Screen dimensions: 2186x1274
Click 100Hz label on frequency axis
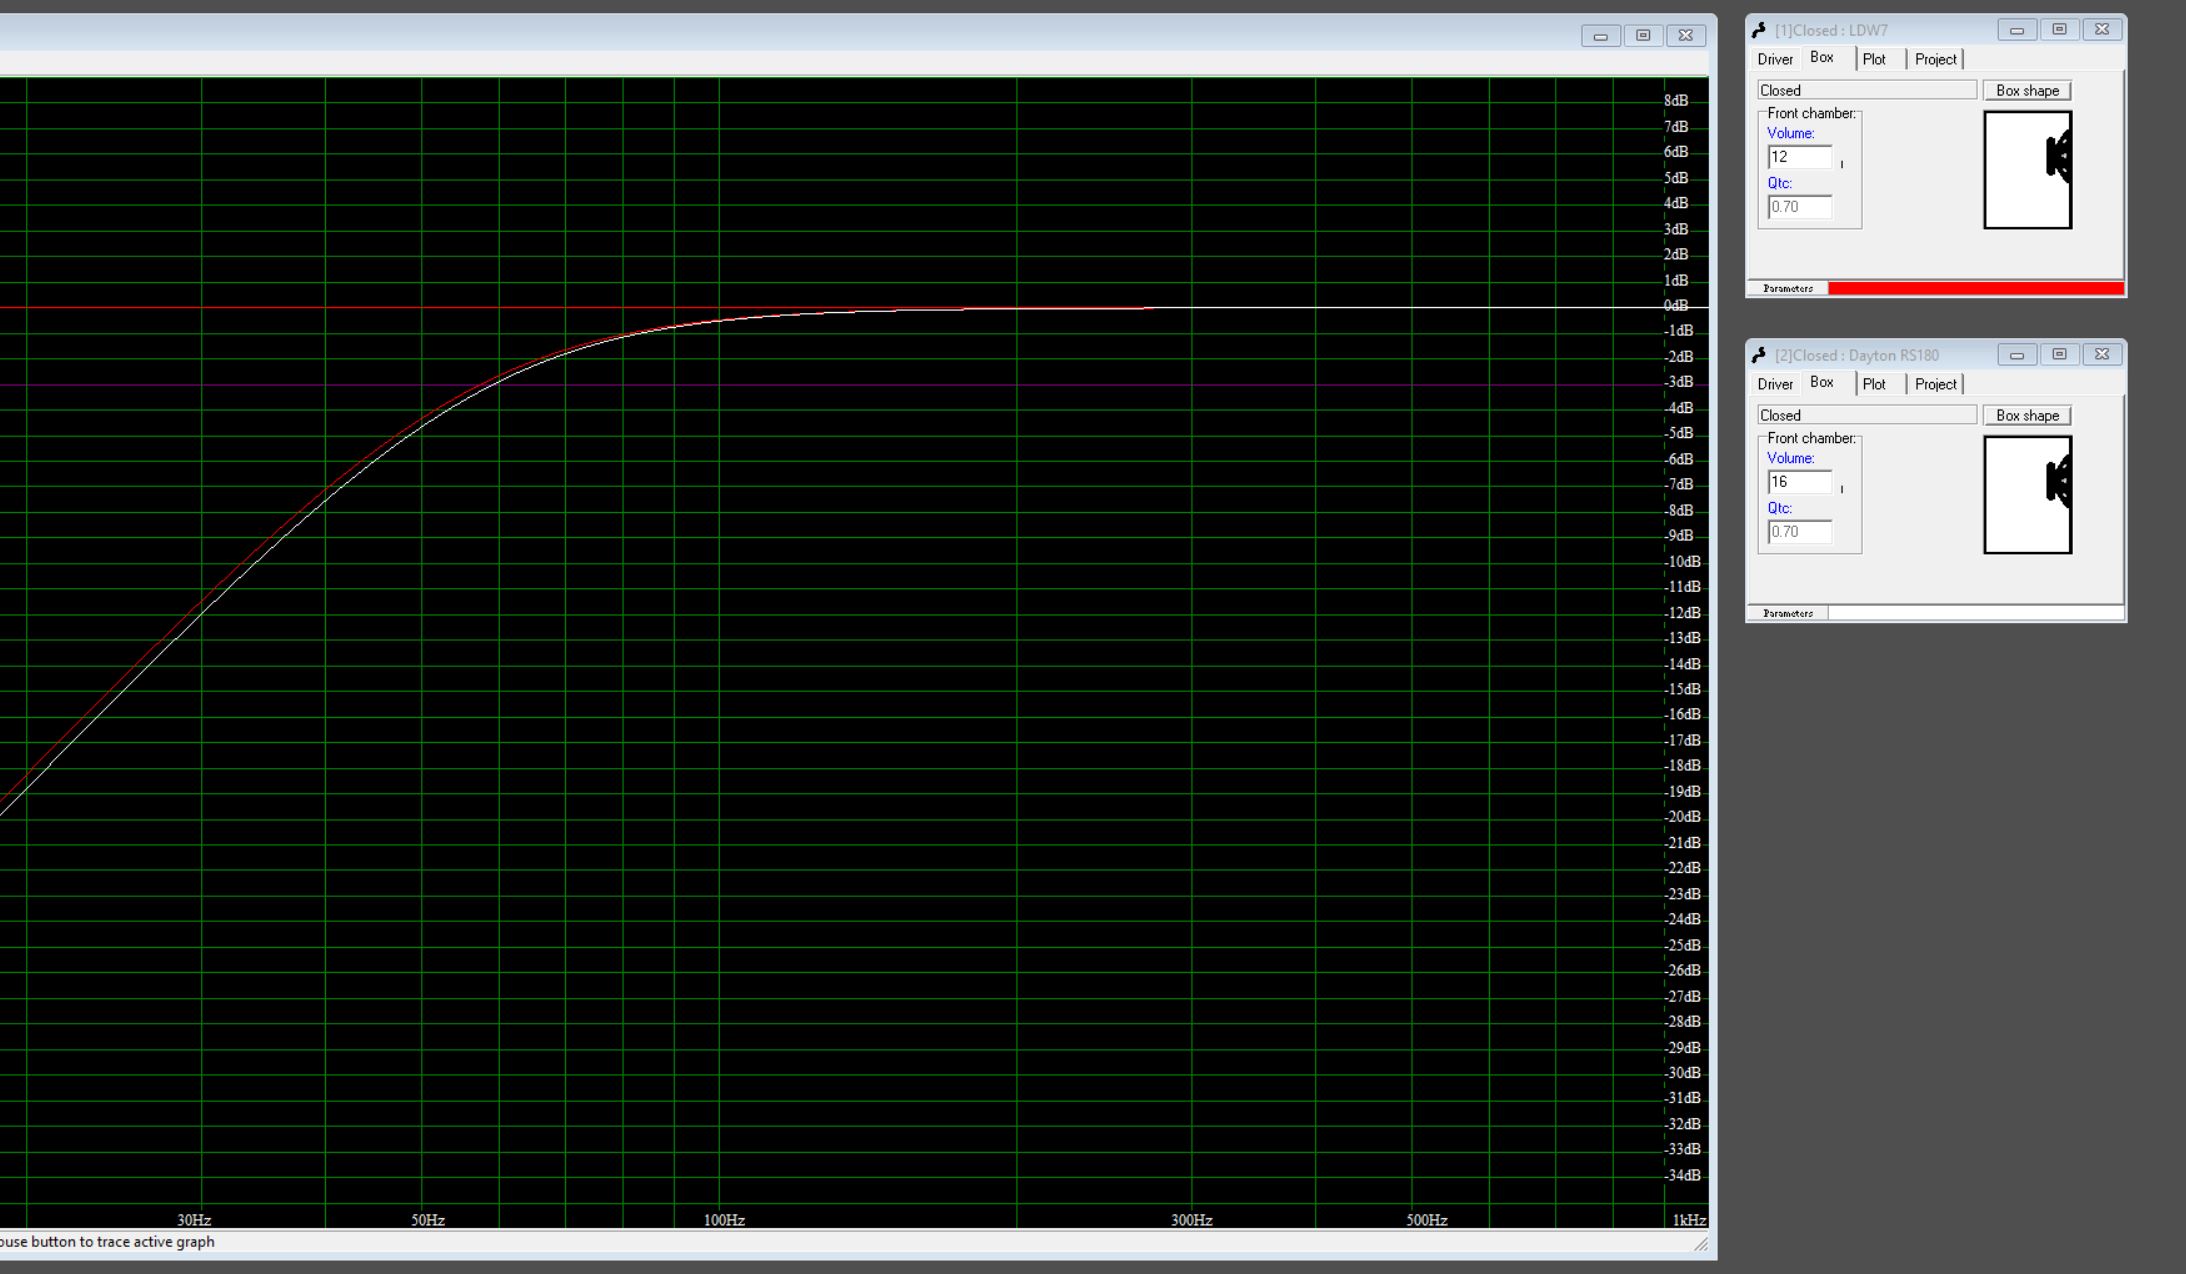pyautogui.click(x=724, y=1220)
